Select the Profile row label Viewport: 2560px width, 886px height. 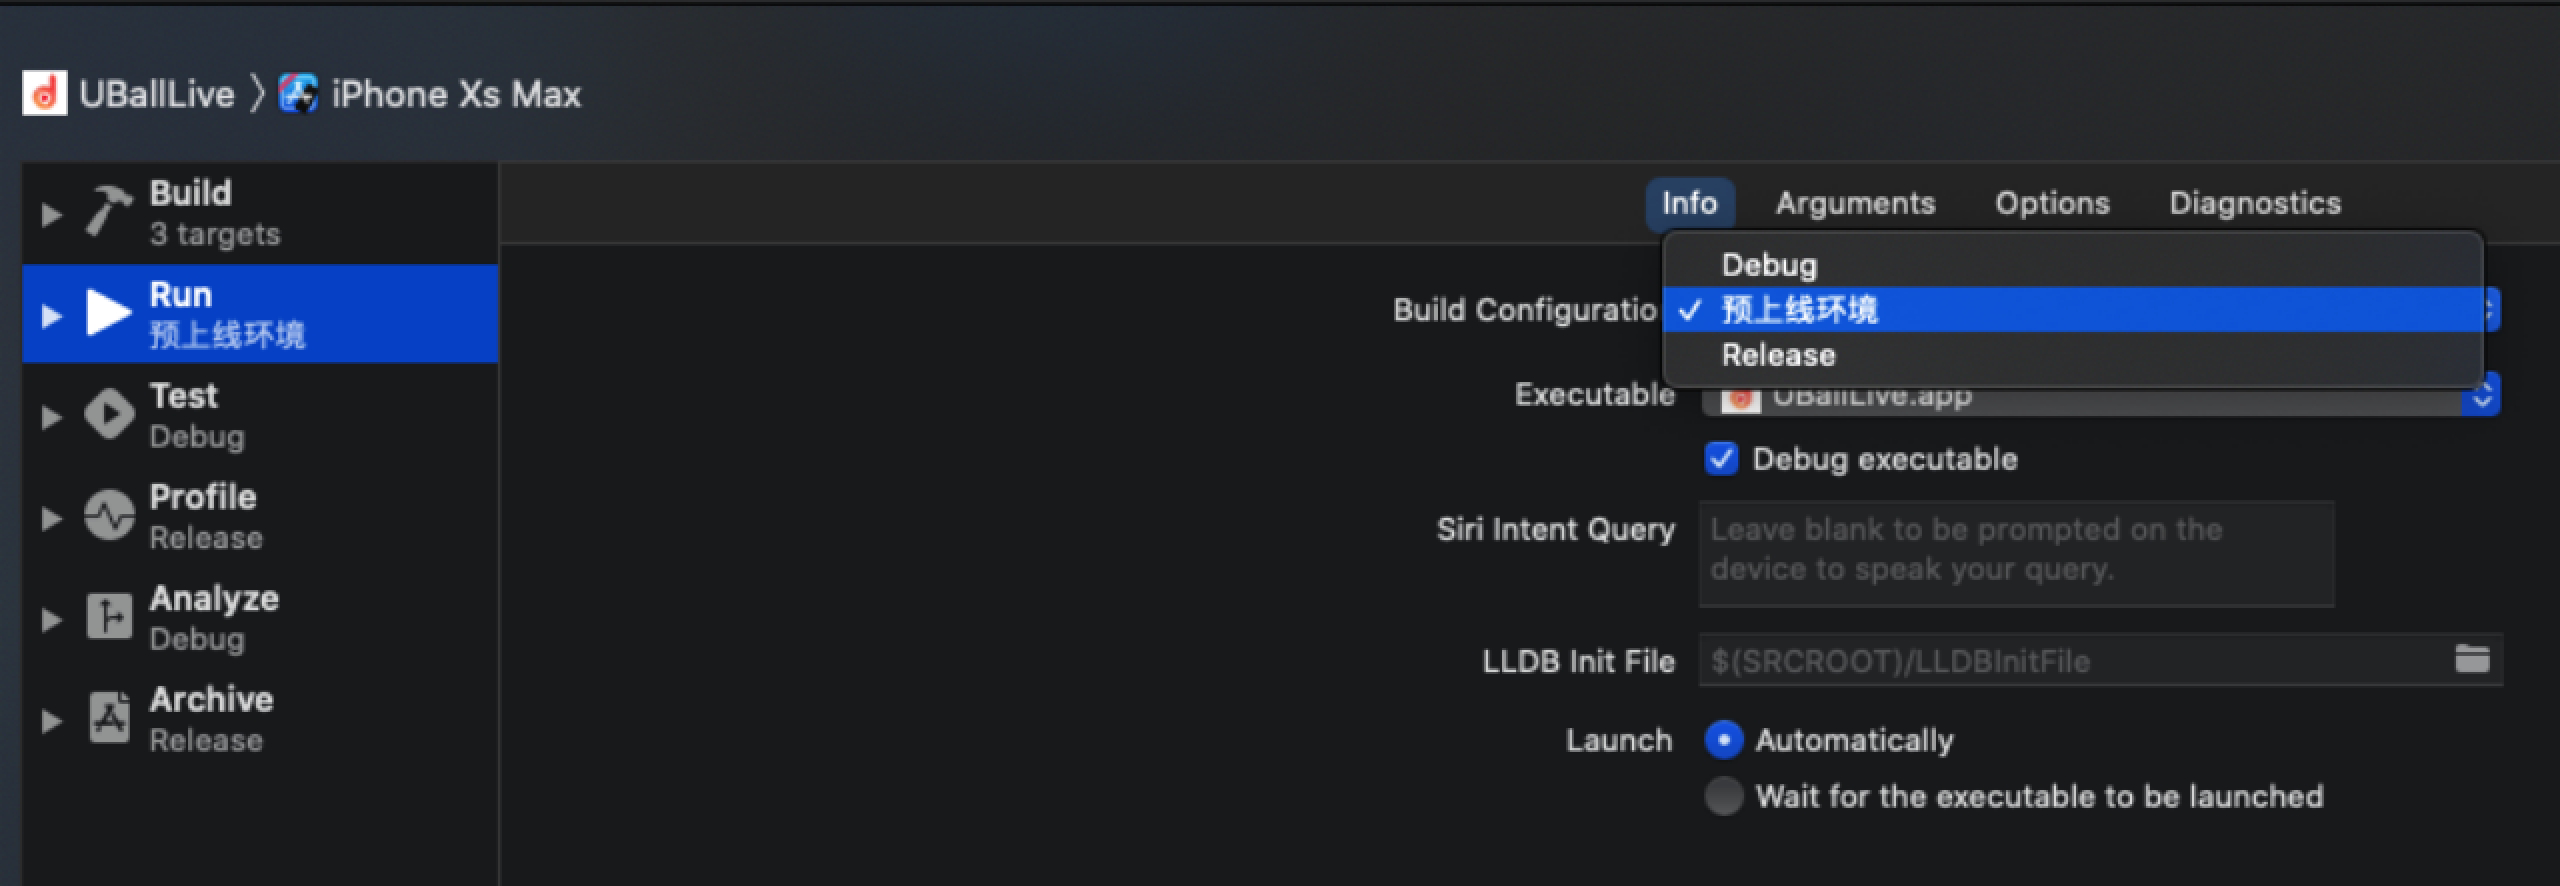[x=203, y=496]
